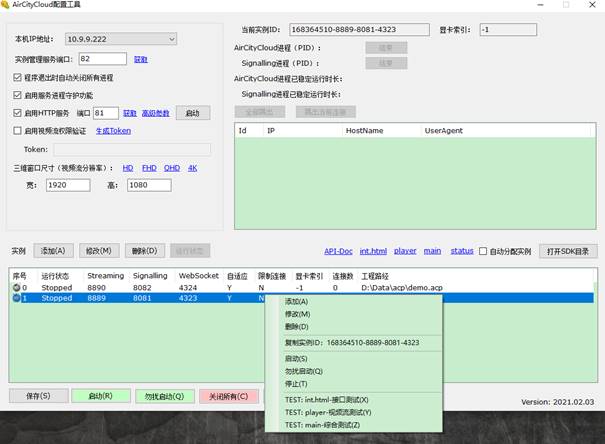
Task: Click the Streaming column header
Action: (105, 276)
